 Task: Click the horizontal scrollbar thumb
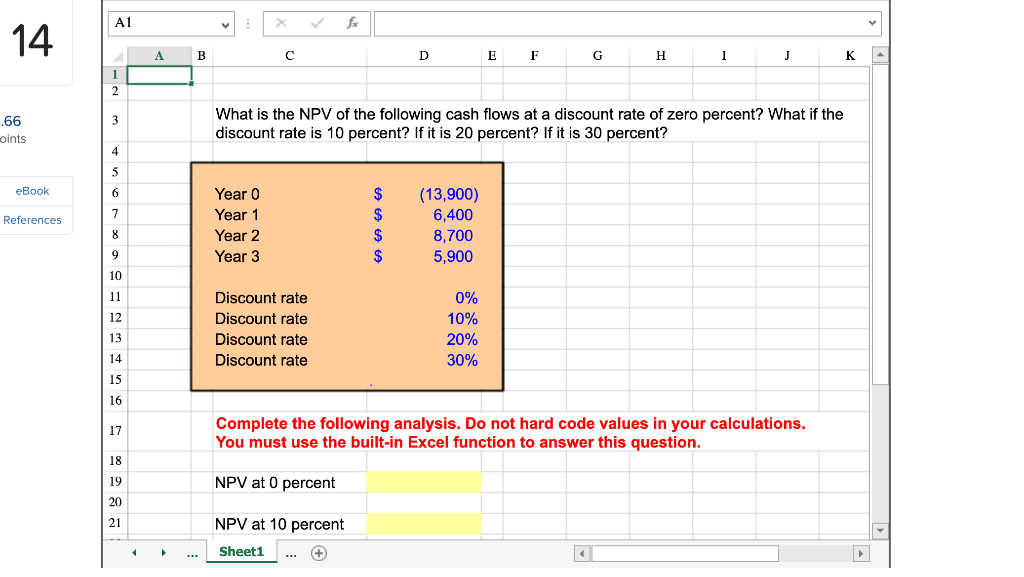685,554
